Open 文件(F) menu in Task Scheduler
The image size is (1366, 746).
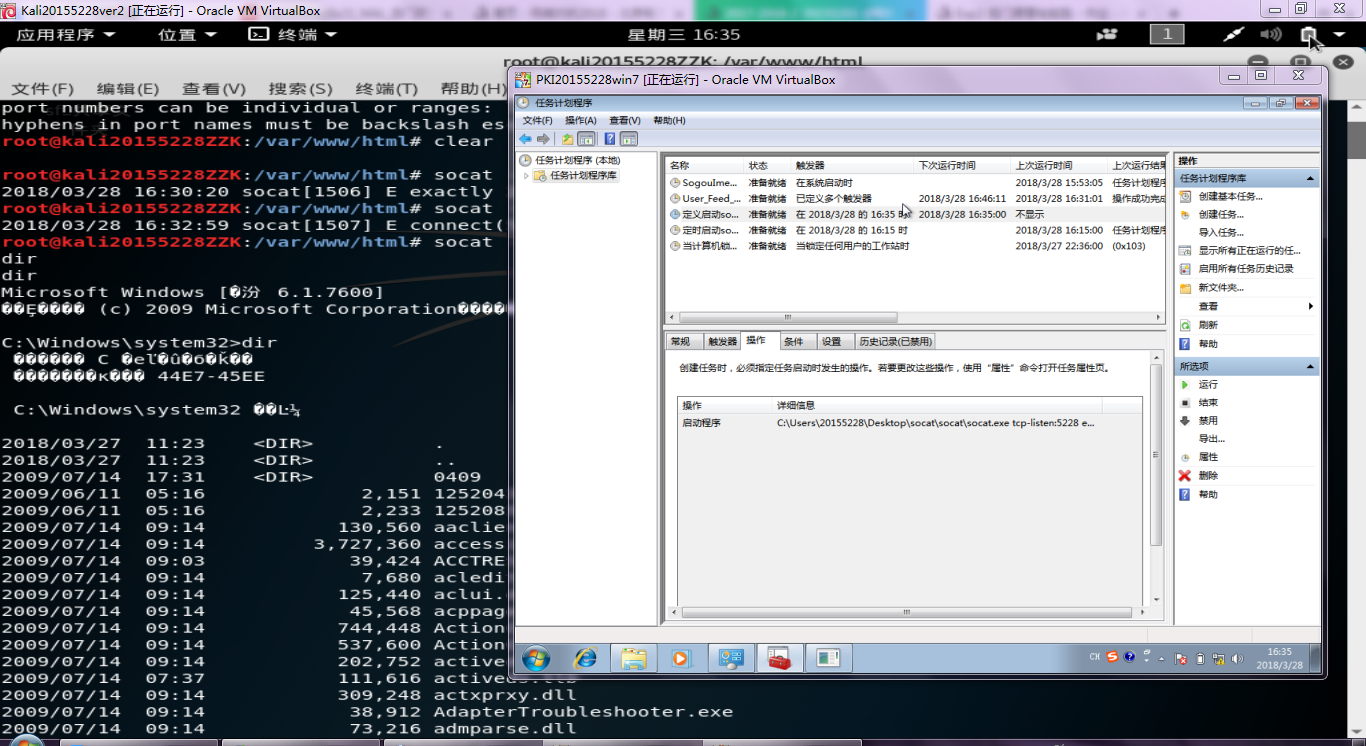point(537,120)
